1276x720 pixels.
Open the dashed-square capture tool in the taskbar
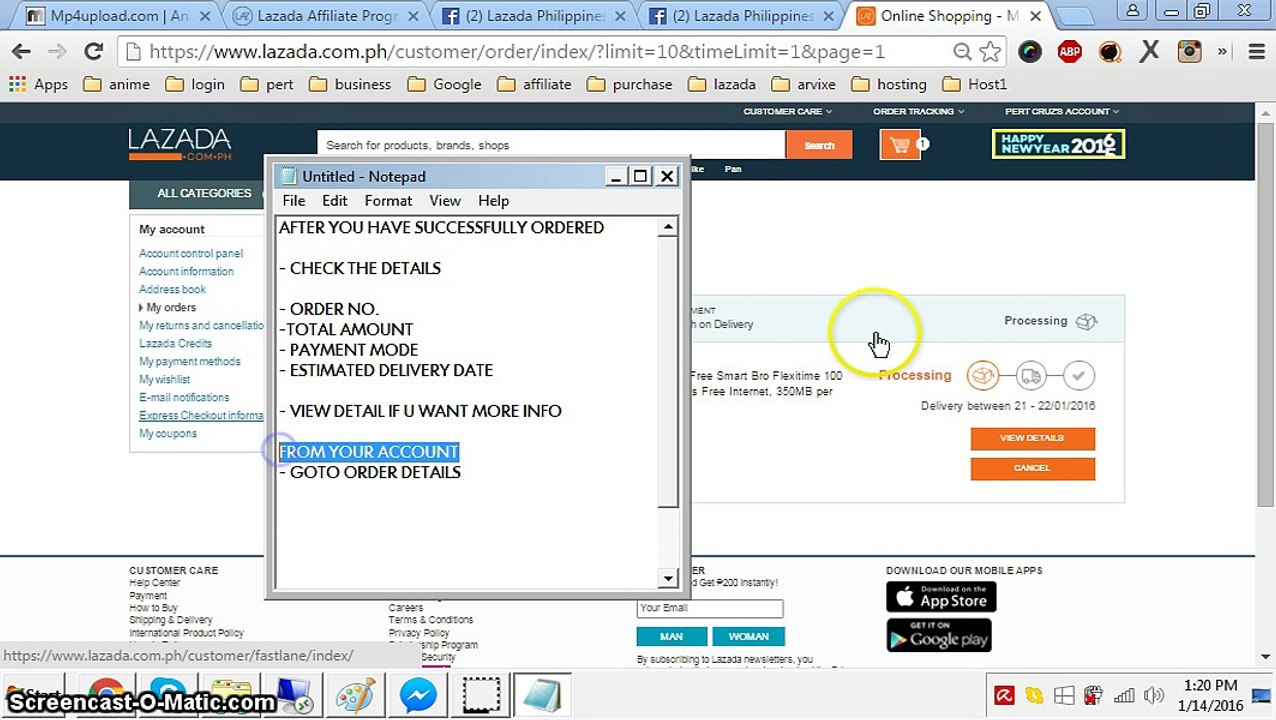(x=481, y=695)
